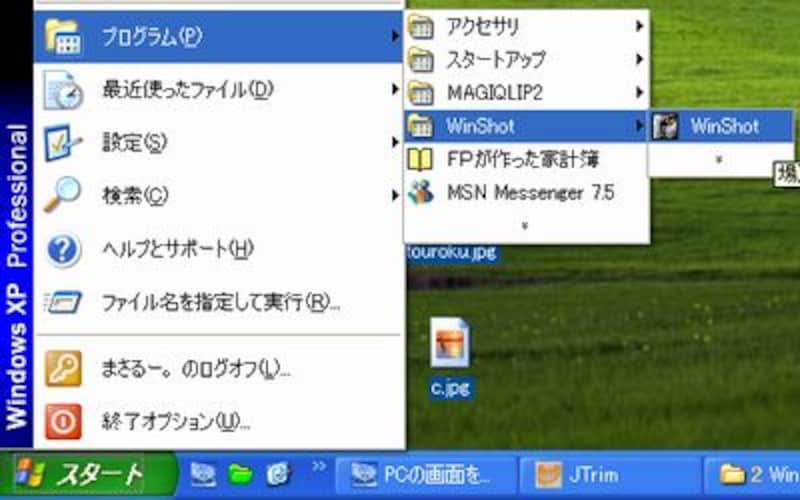Show more items in WinShot flyout

click(720, 159)
